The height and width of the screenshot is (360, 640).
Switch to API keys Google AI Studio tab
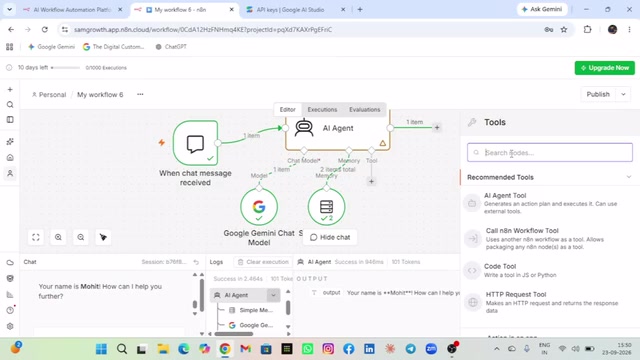click(297, 9)
